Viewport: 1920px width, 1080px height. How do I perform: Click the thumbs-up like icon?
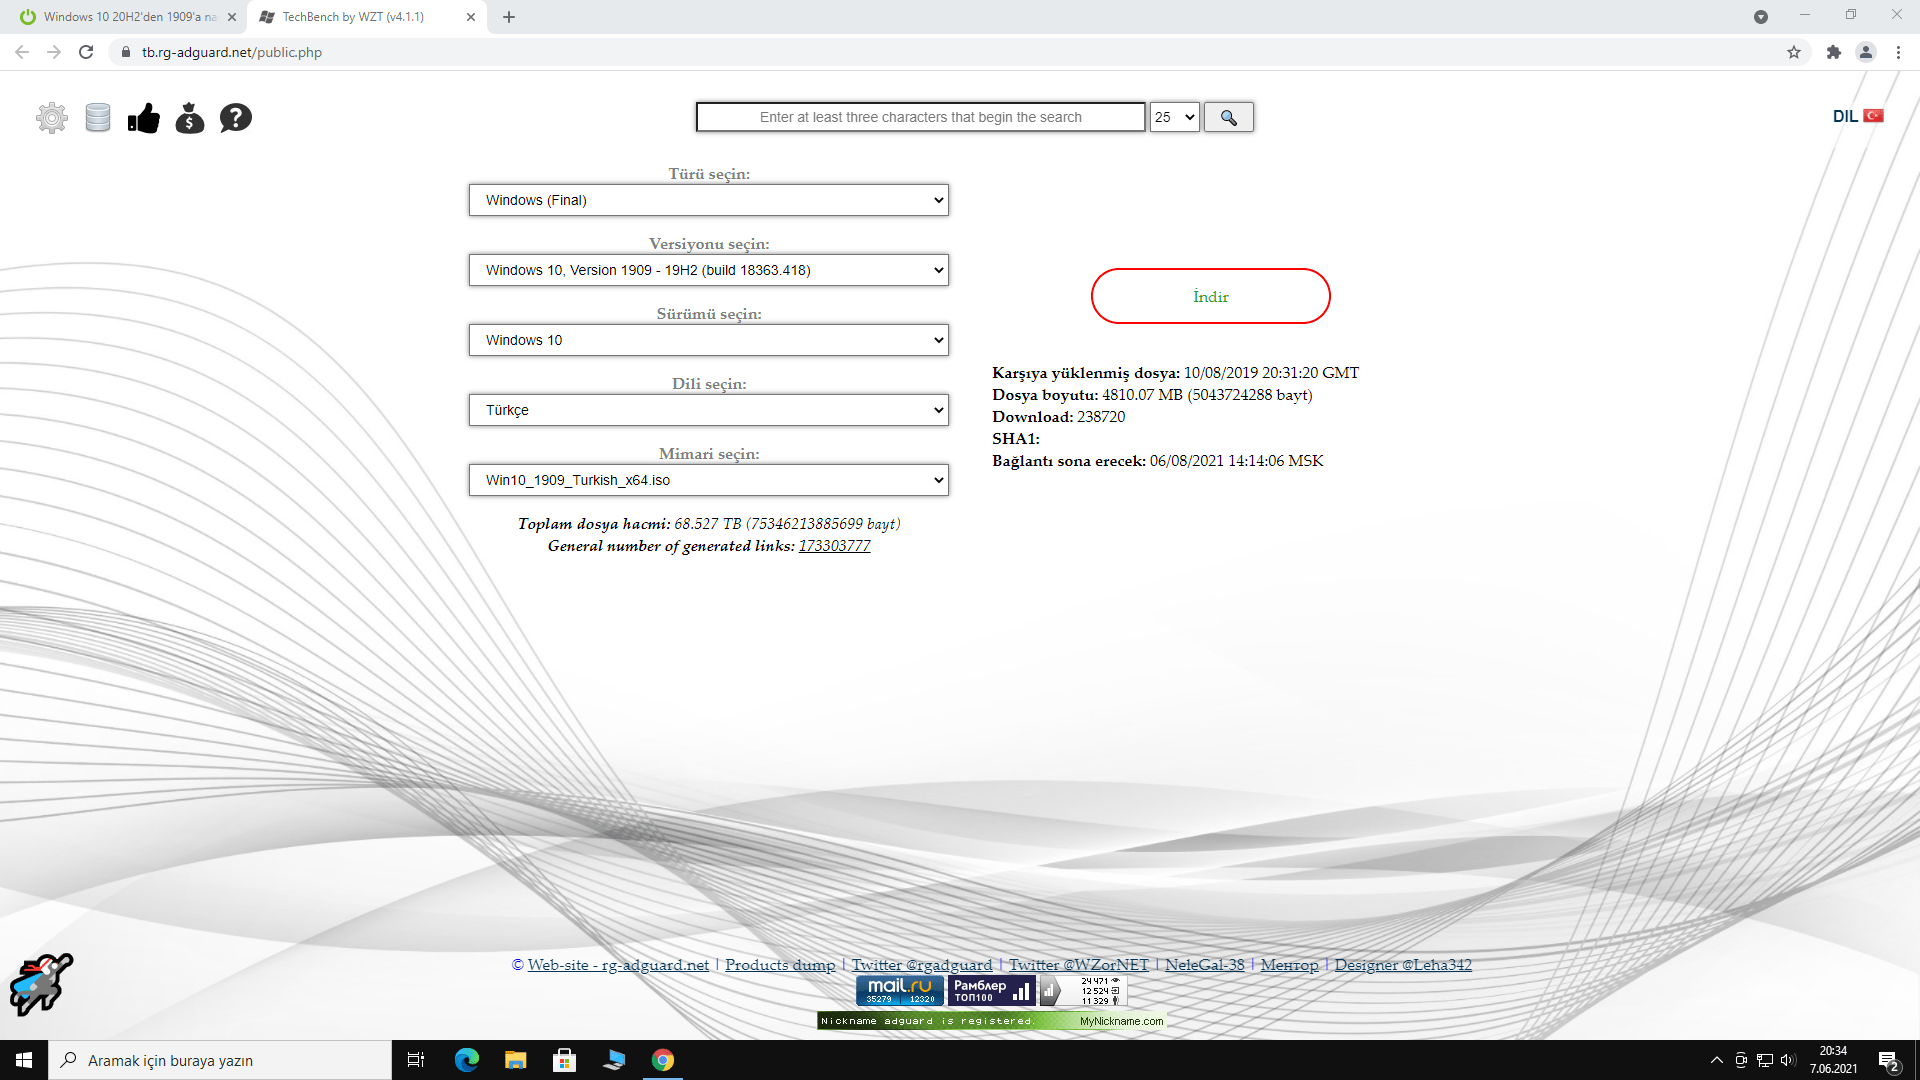[x=144, y=118]
